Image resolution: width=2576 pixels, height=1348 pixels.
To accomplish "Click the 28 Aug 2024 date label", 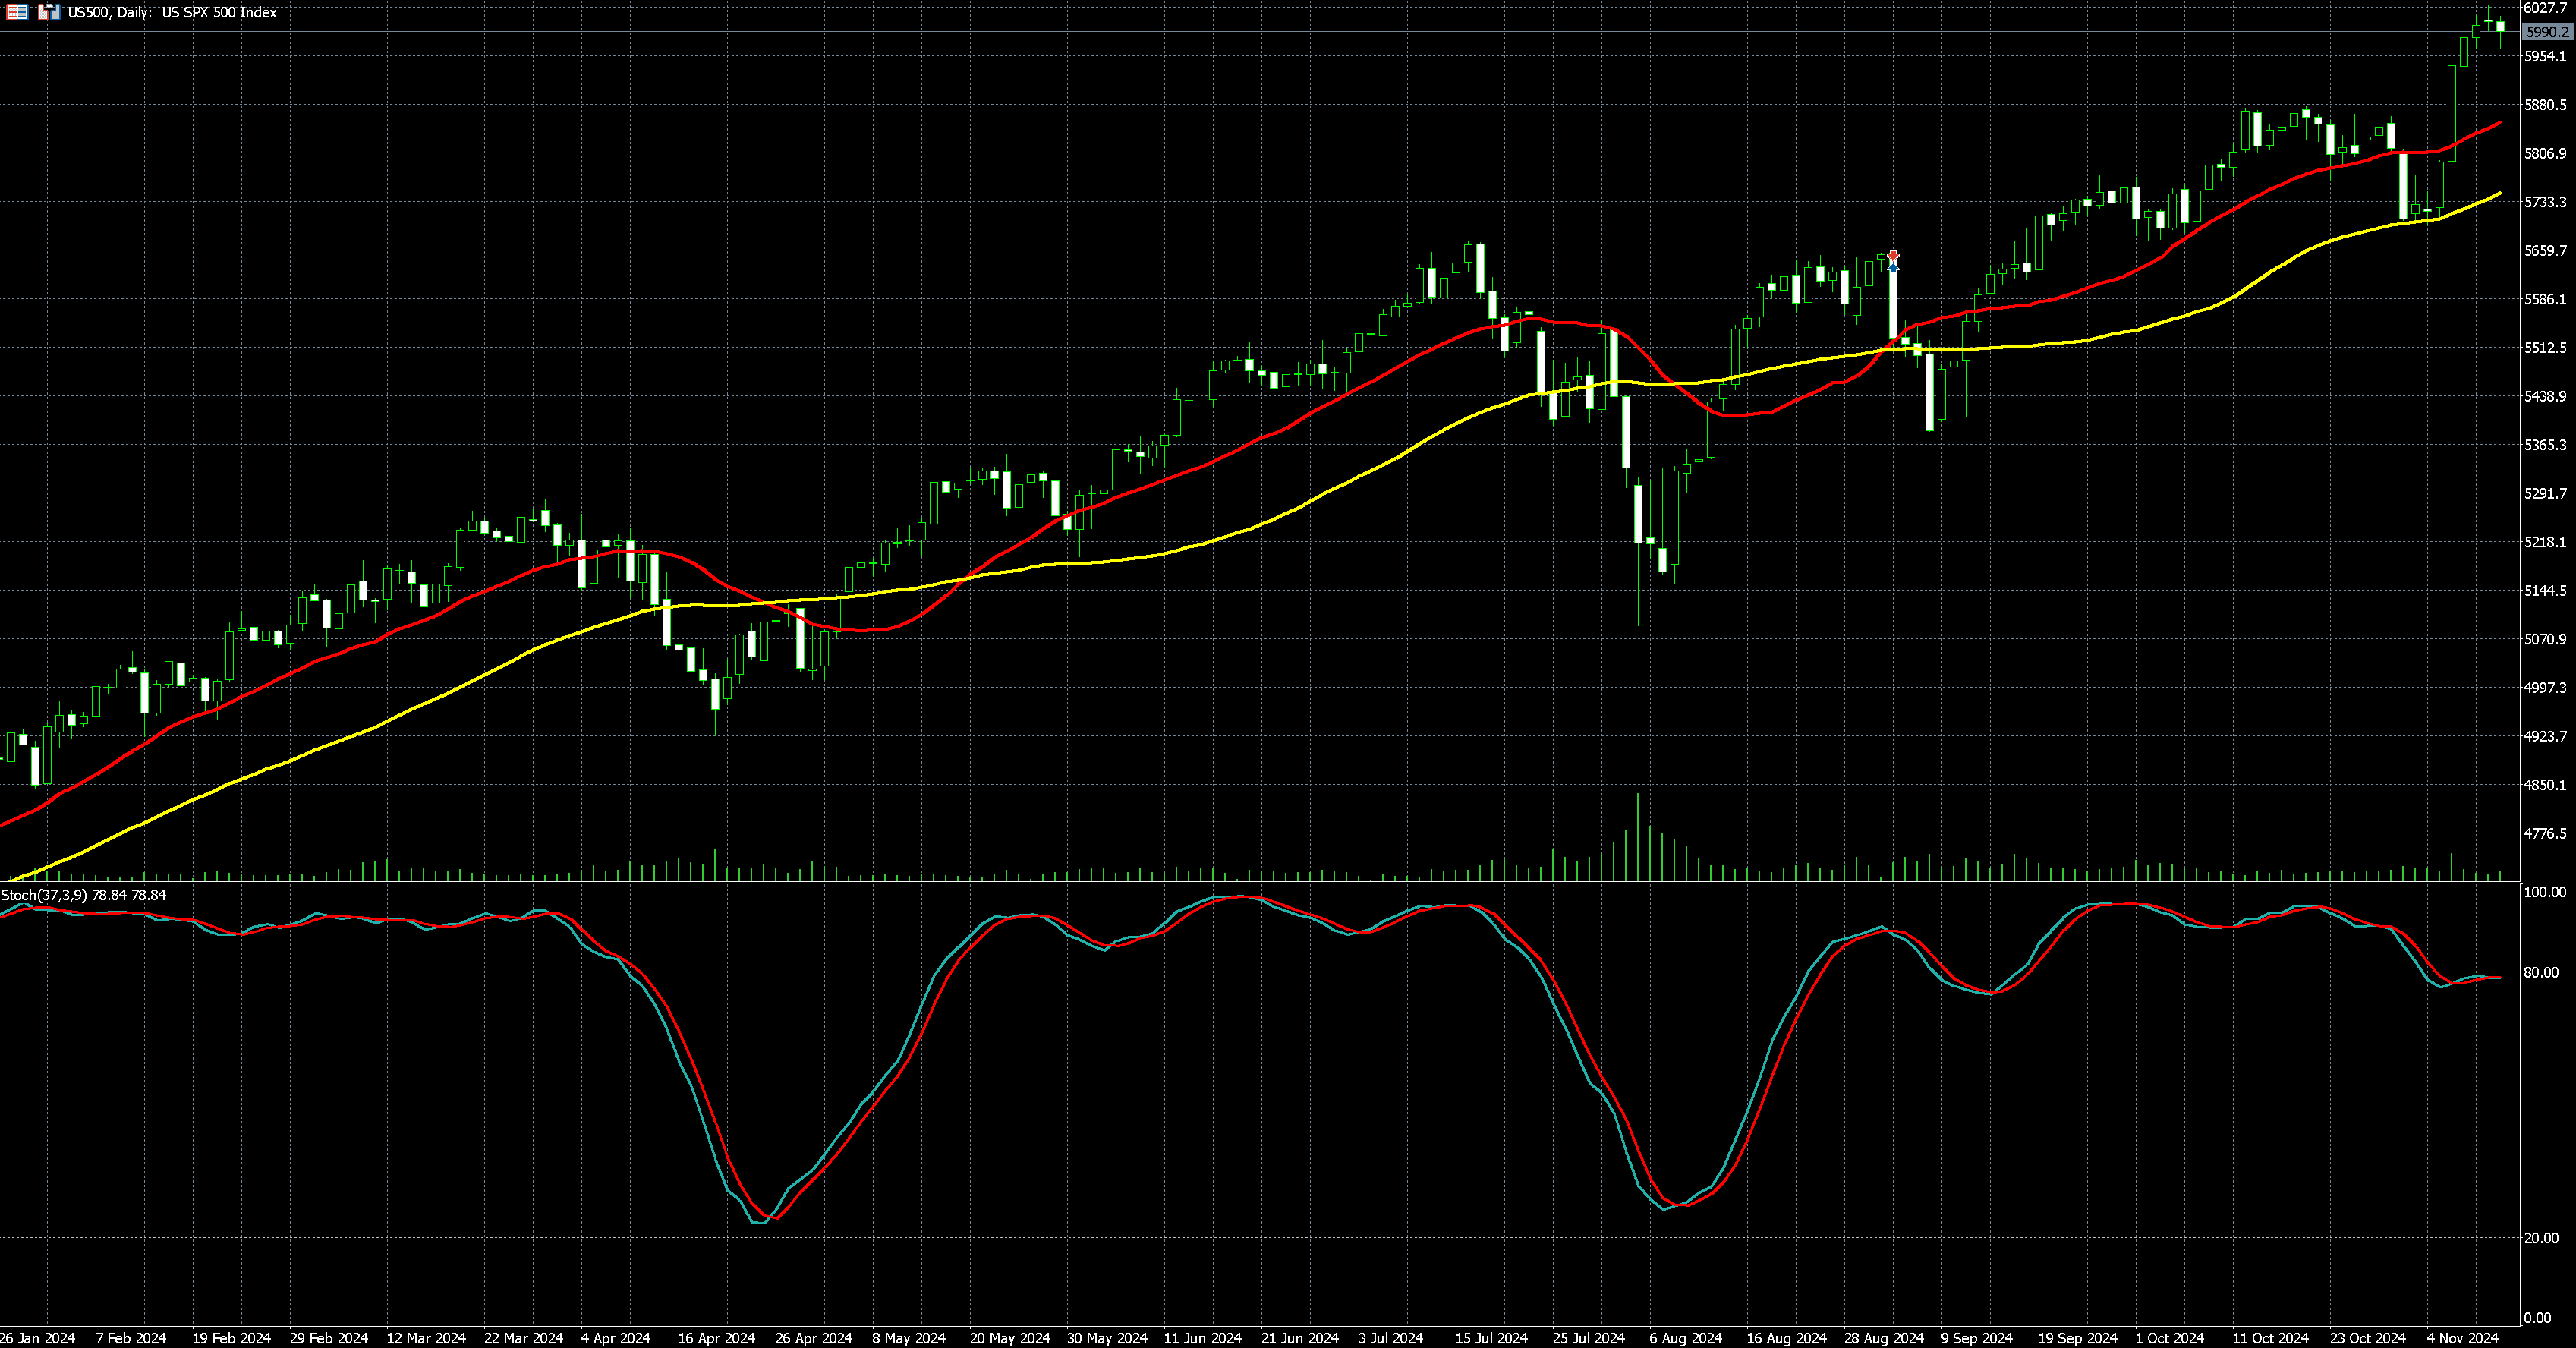I will point(1884,1338).
